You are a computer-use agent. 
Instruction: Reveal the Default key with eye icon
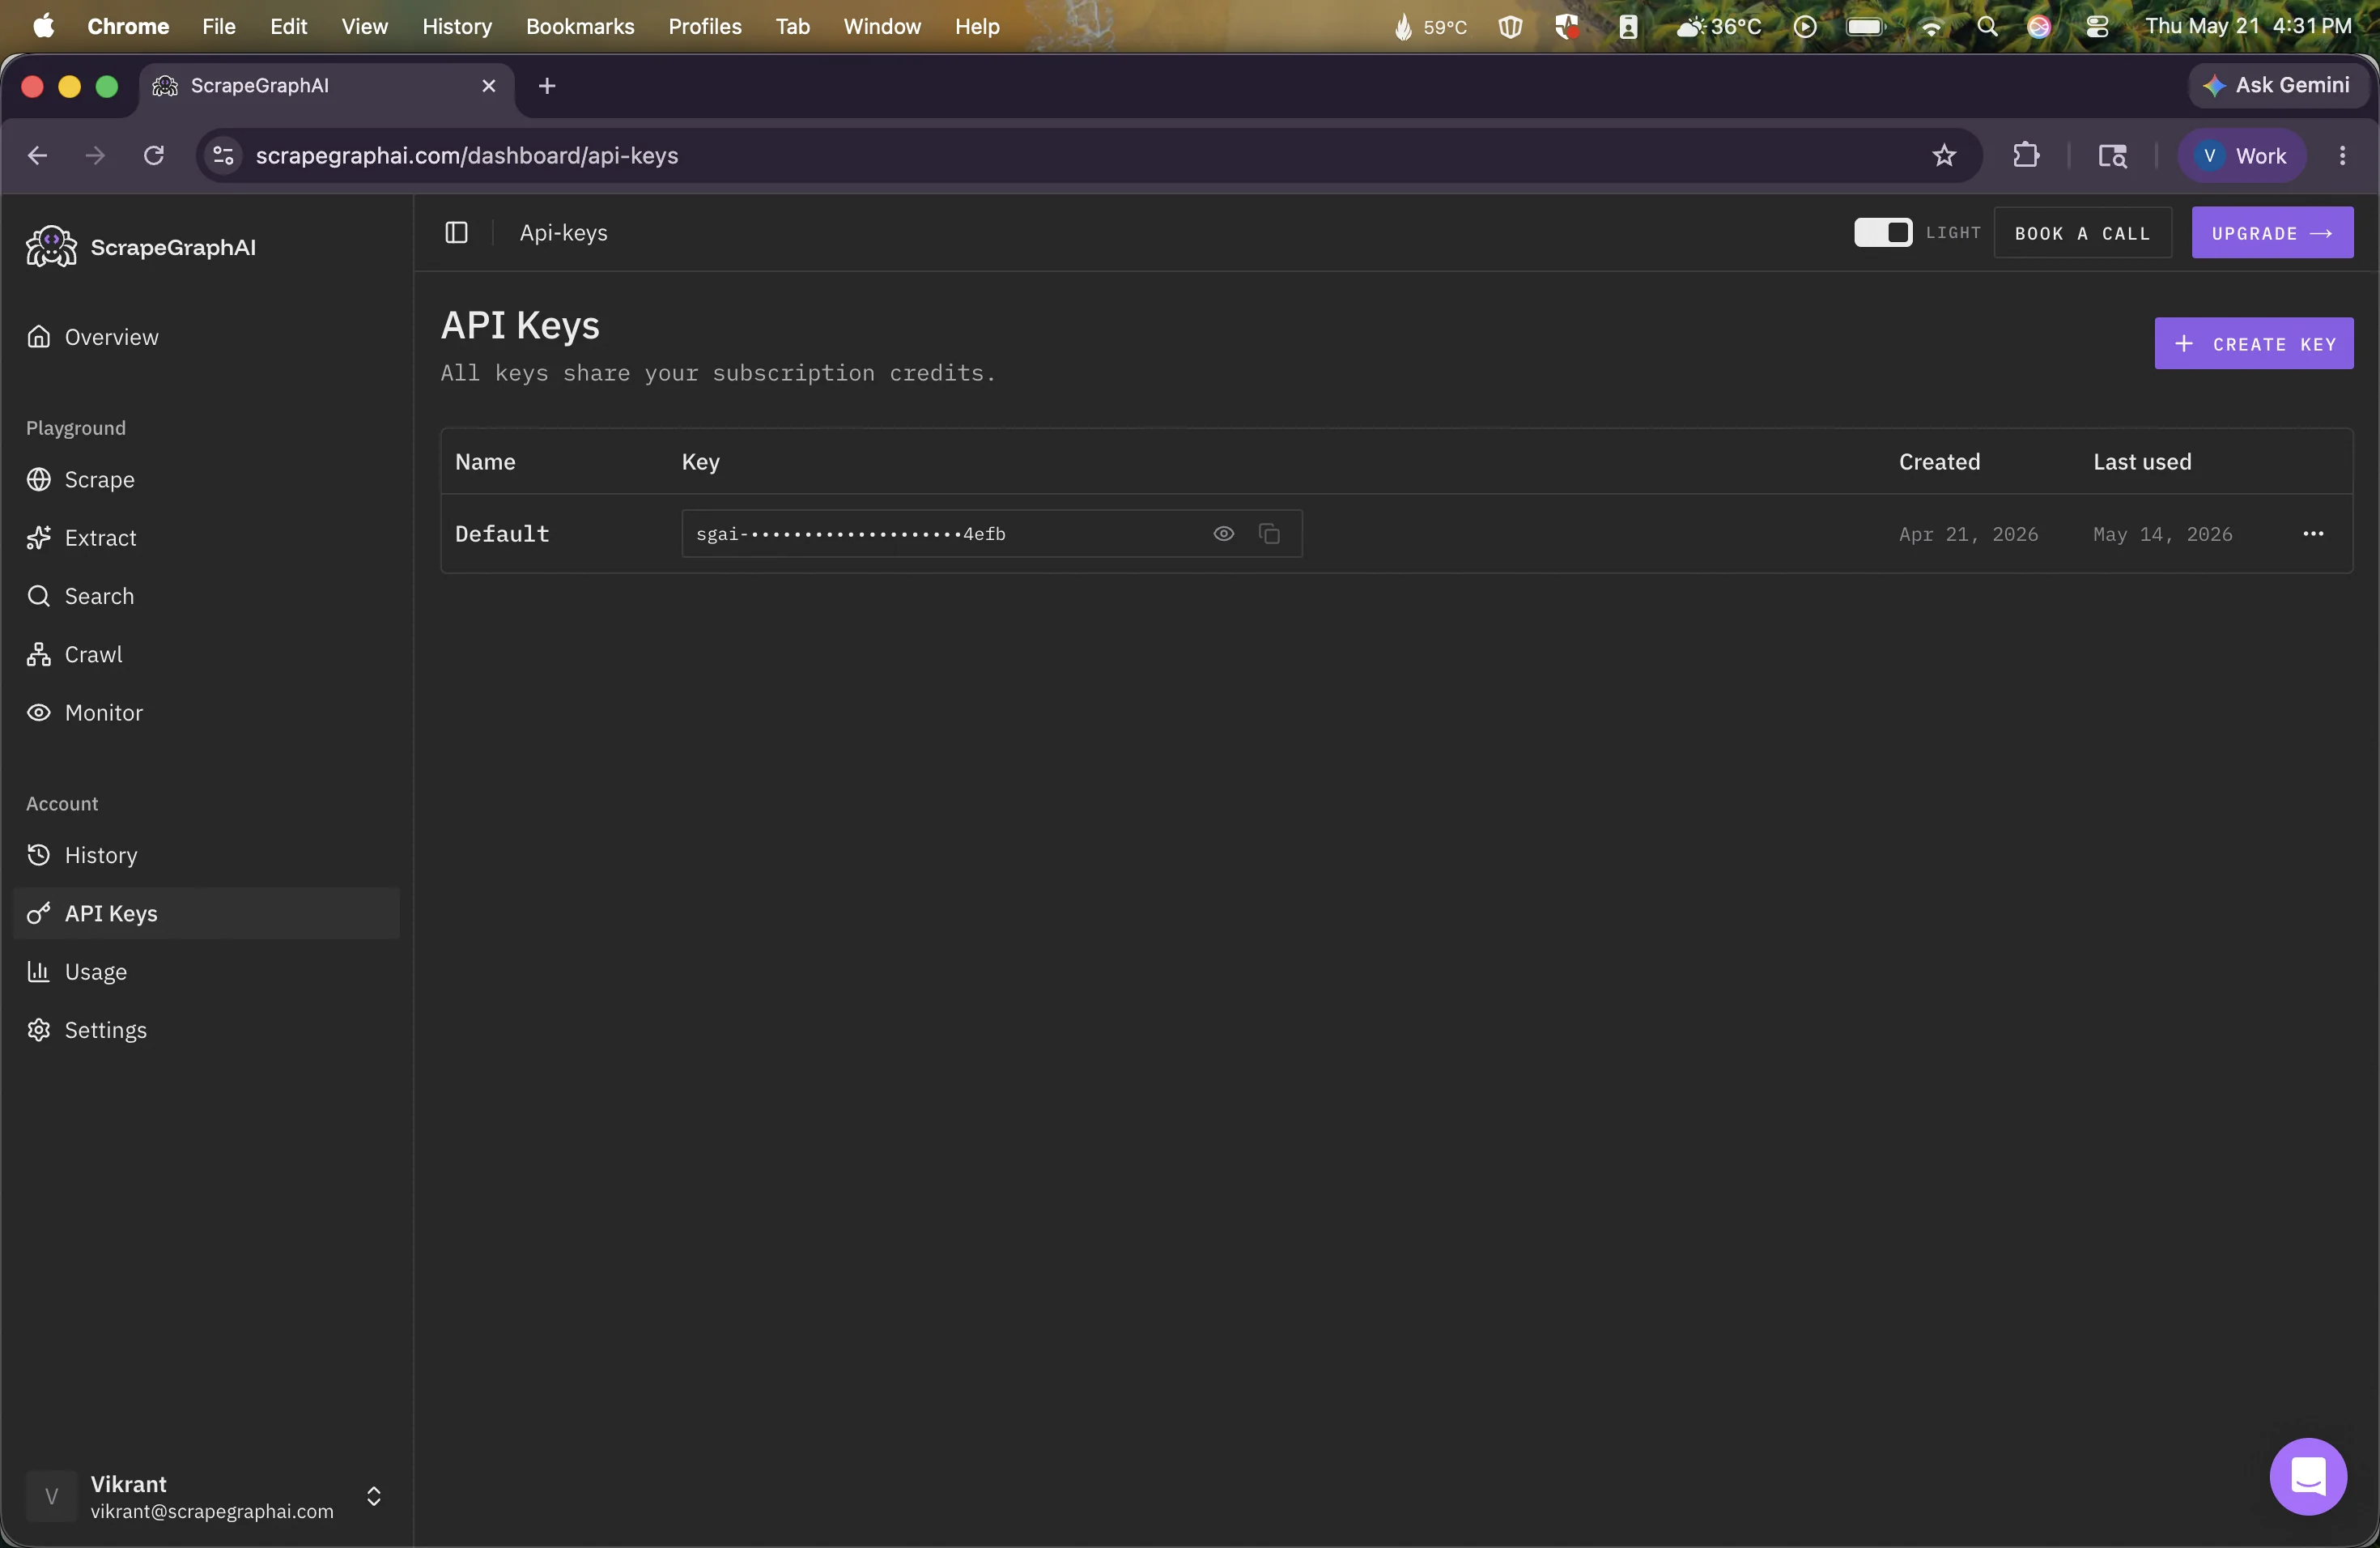pyautogui.click(x=1223, y=534)
